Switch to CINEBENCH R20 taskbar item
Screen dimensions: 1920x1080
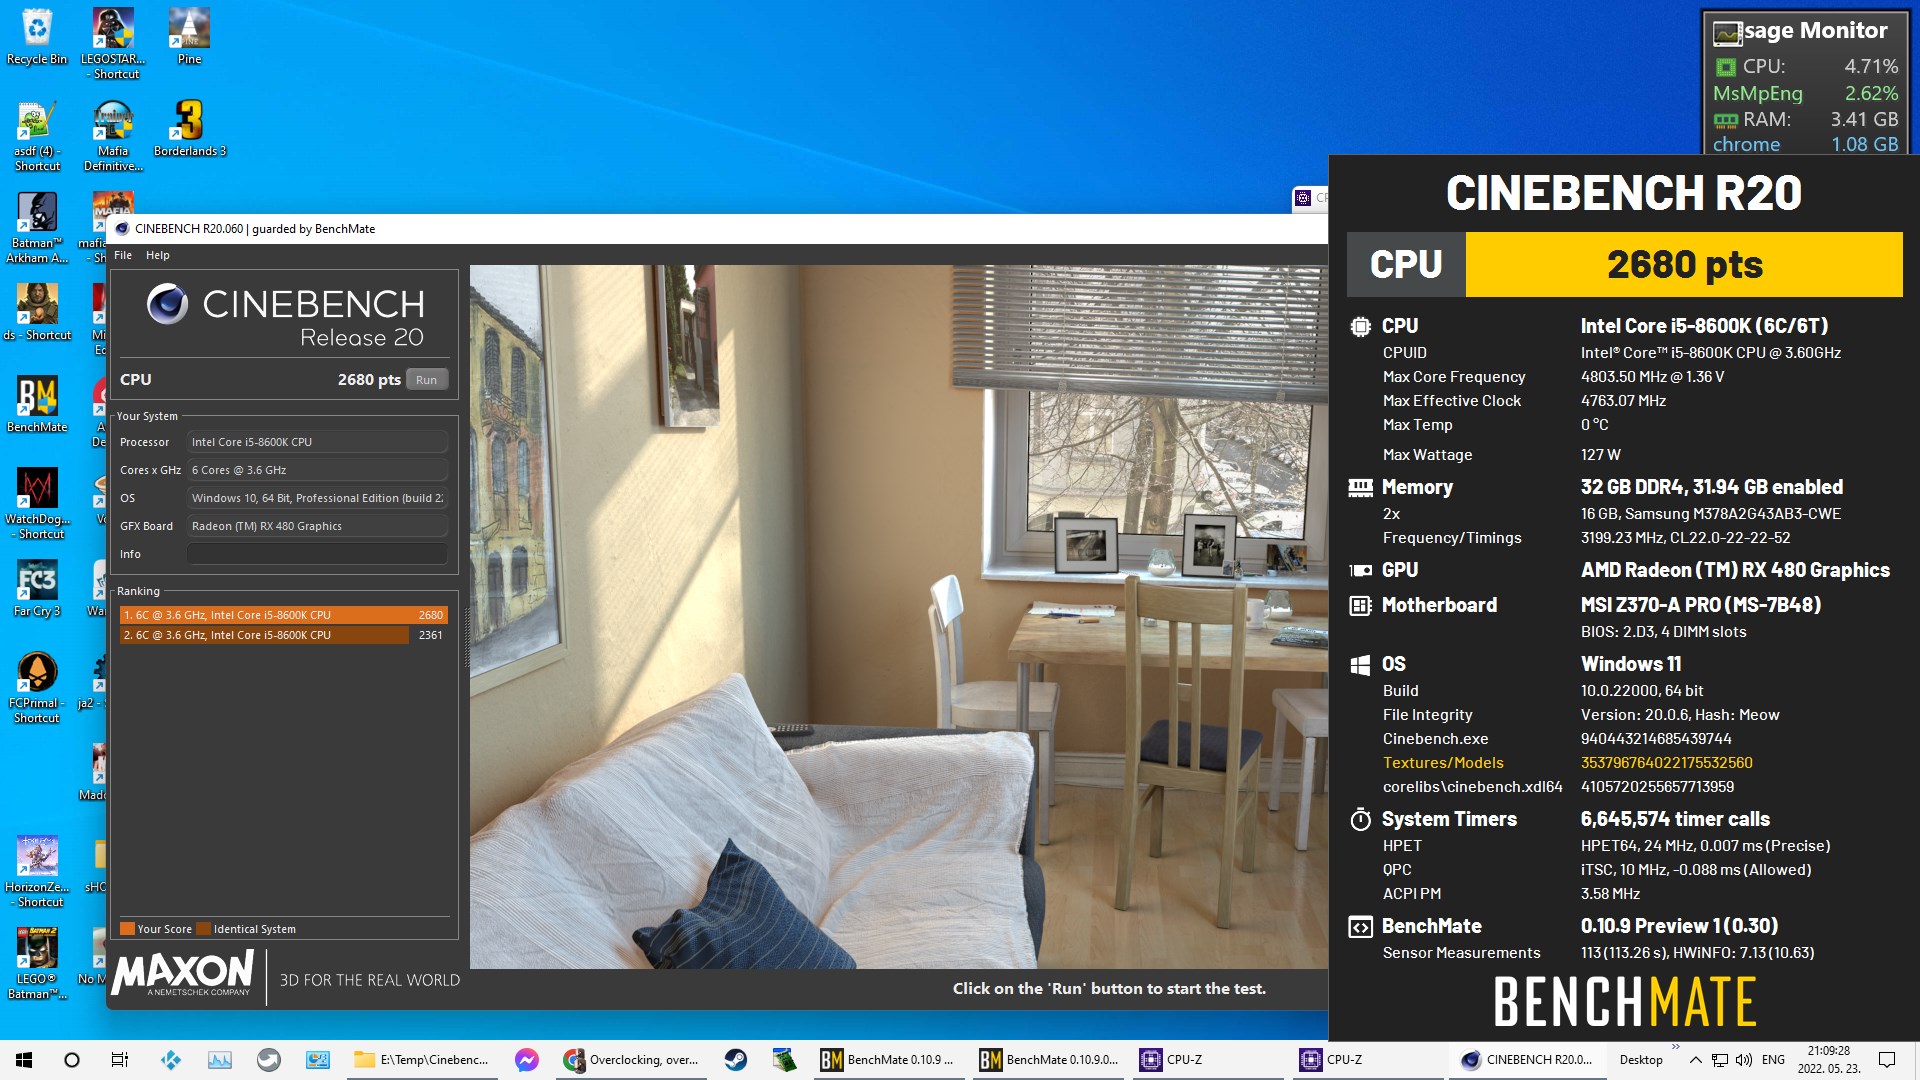pos(1527,1060)
